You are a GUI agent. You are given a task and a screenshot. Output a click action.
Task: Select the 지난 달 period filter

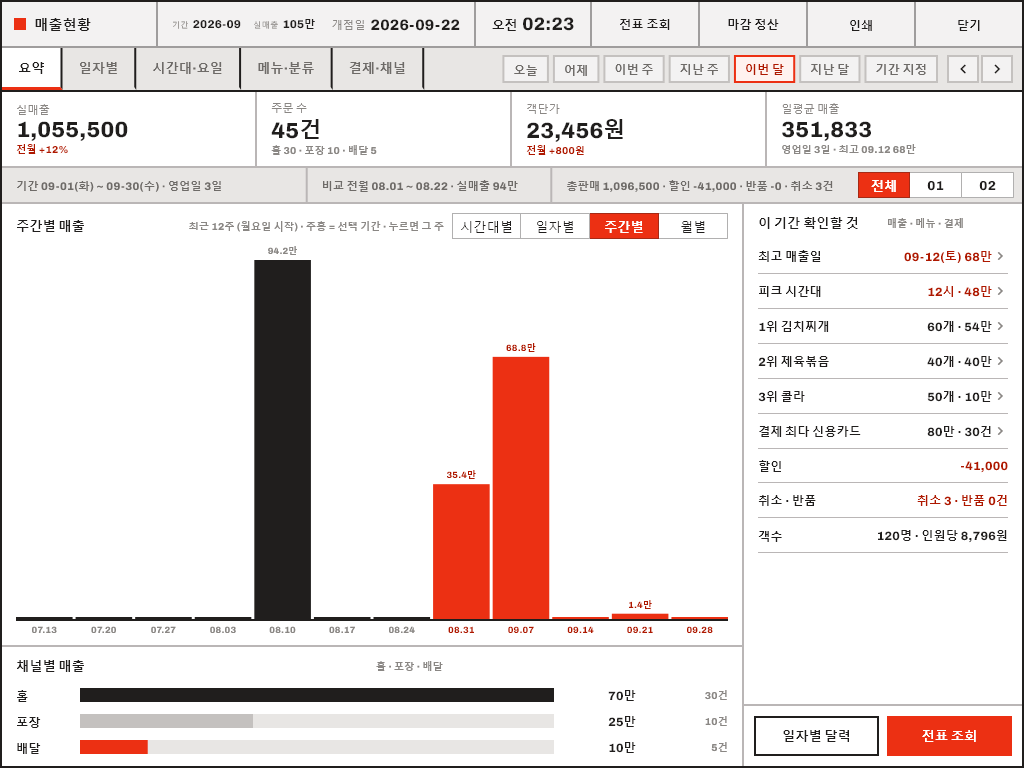[x=829, y=69]
